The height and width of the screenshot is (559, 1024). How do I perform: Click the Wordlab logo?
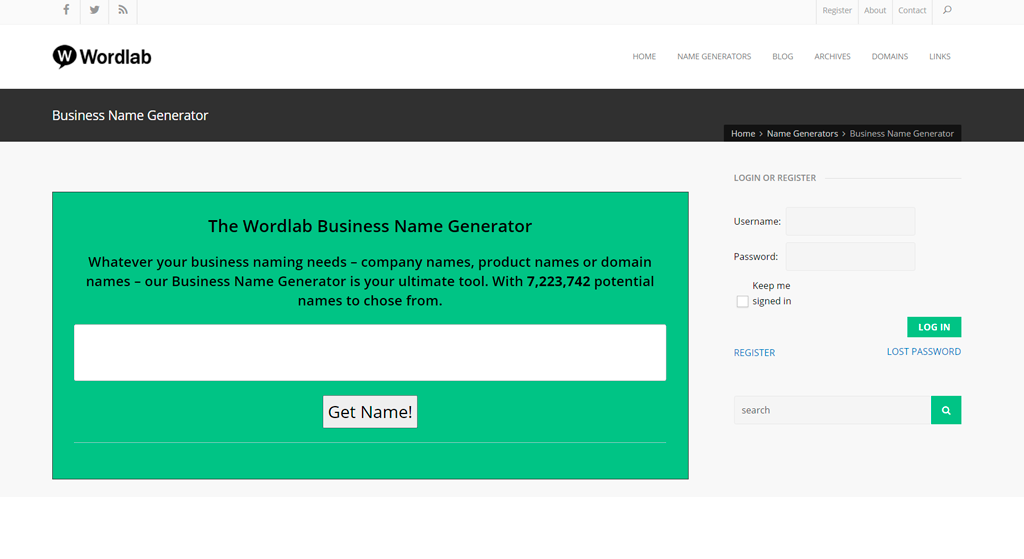tap(102, 57)
